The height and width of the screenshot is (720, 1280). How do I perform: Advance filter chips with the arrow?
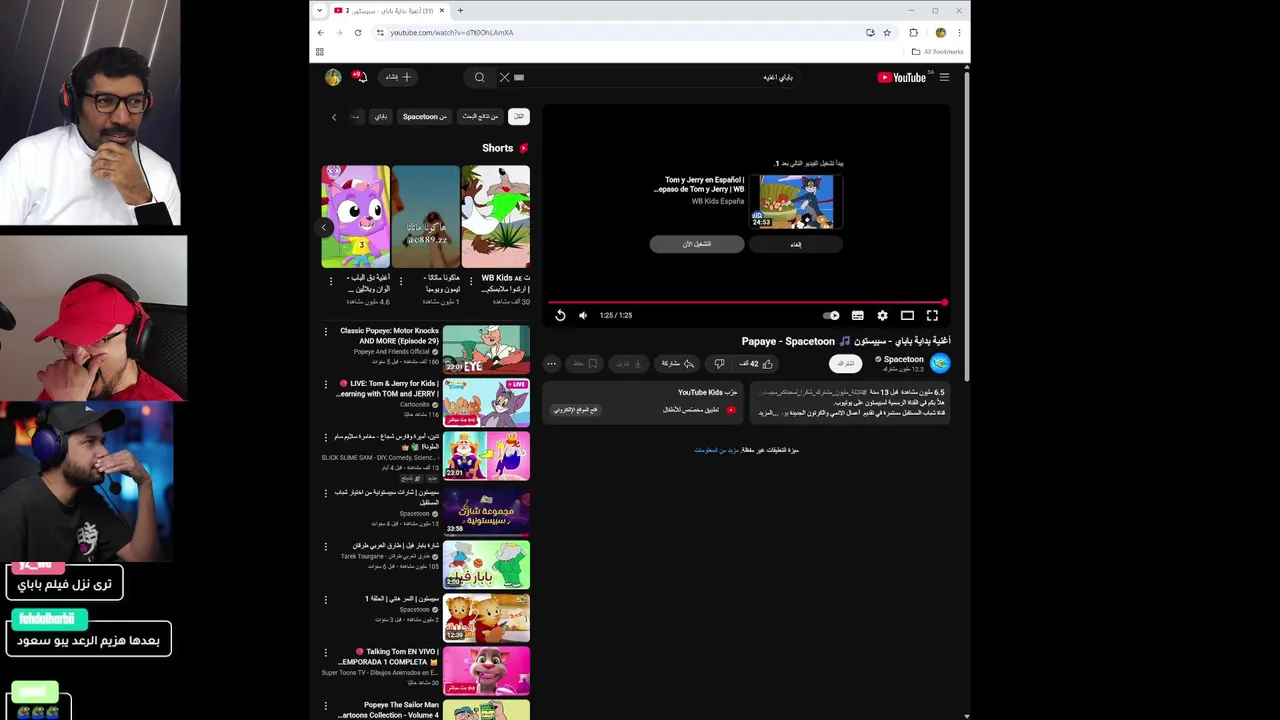pyautogui.click(x=334, y=117)
